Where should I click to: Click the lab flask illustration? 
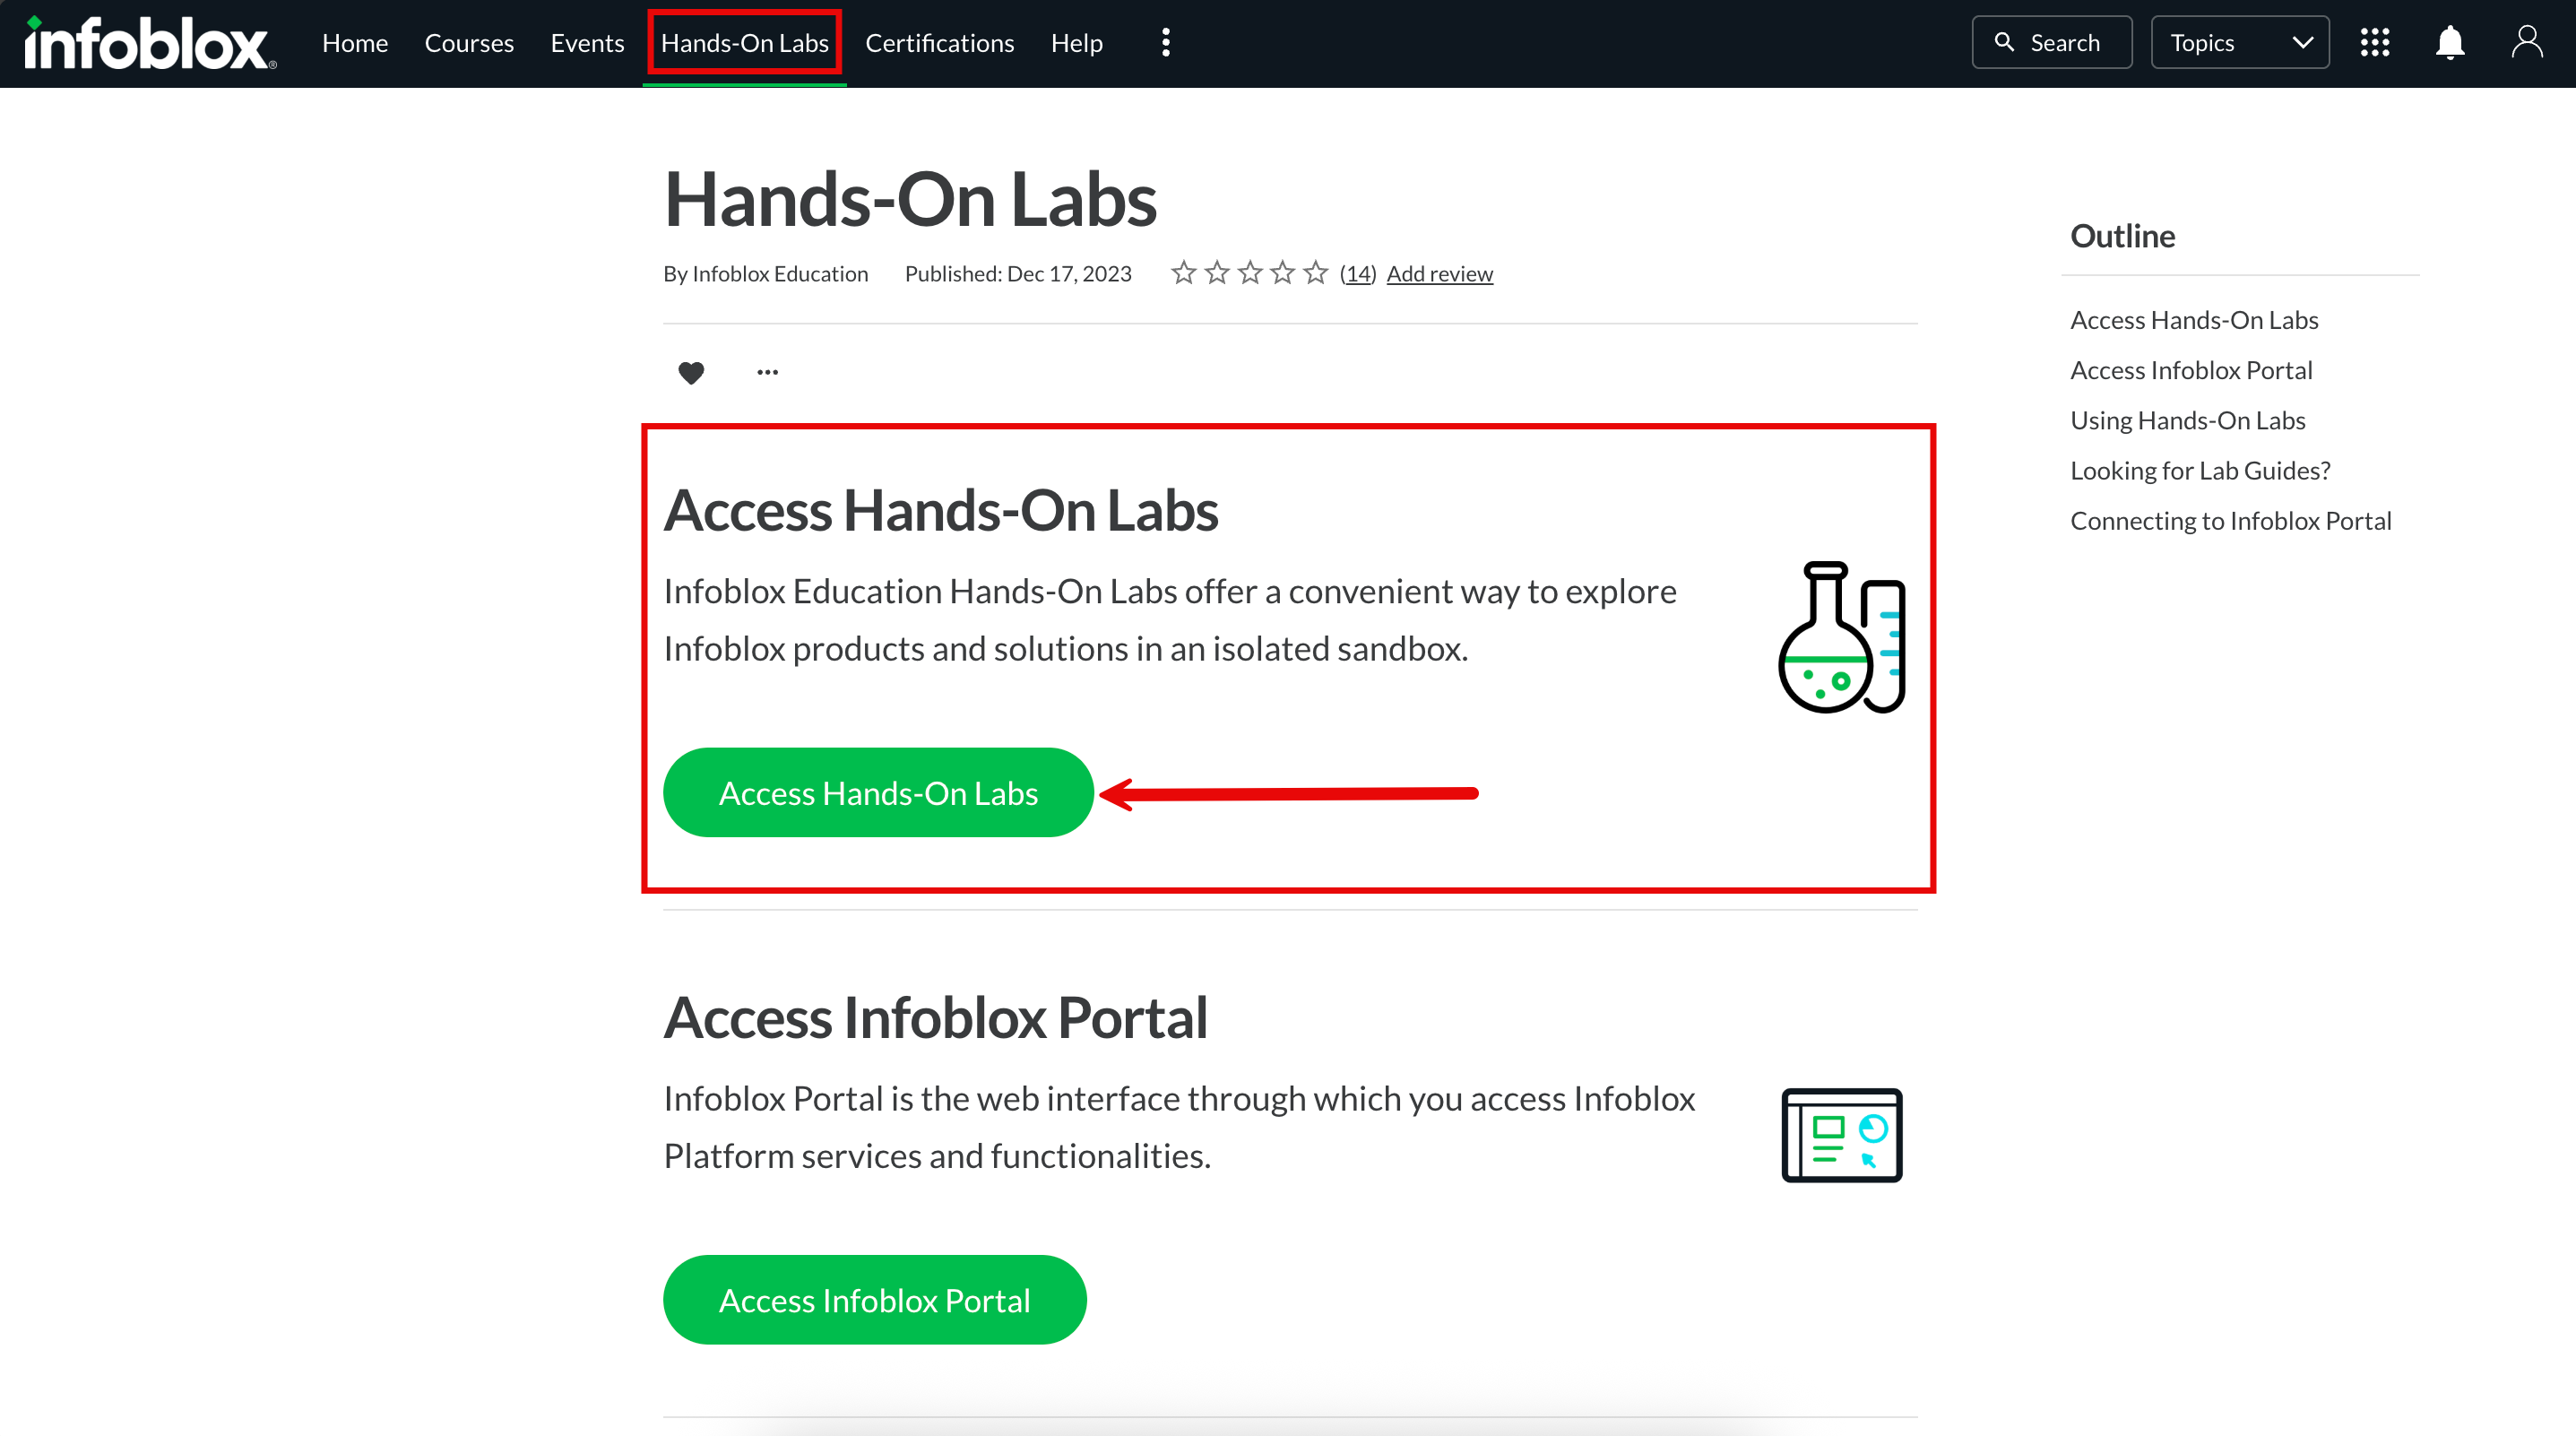[x=1841, y=638]
